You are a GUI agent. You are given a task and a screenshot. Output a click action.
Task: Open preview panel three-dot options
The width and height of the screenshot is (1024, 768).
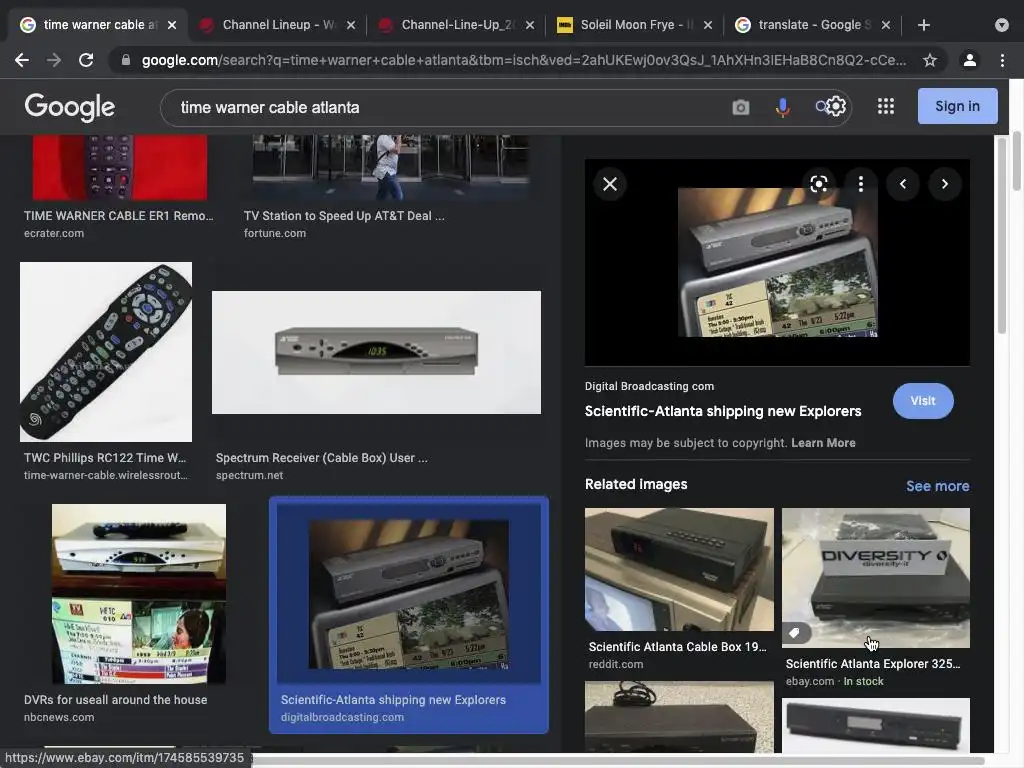861,184
